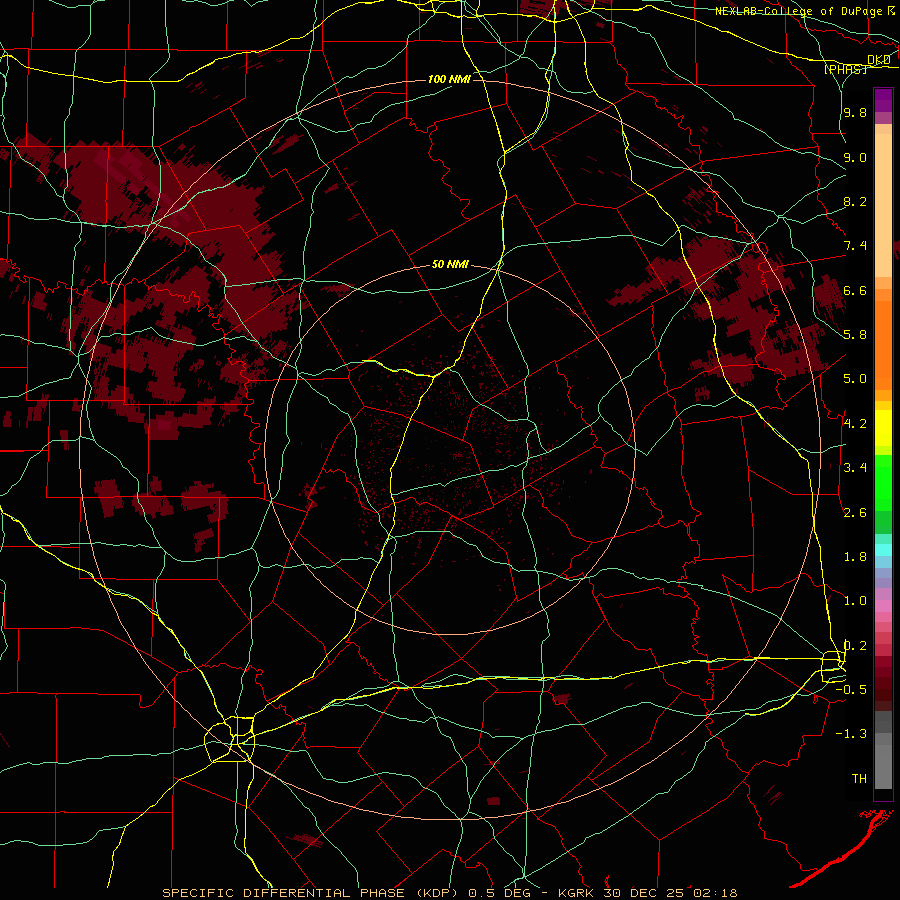This screenshot has width=900, height=900.
Task: Click the 0.2 scale value
Action: pos(855,646)
